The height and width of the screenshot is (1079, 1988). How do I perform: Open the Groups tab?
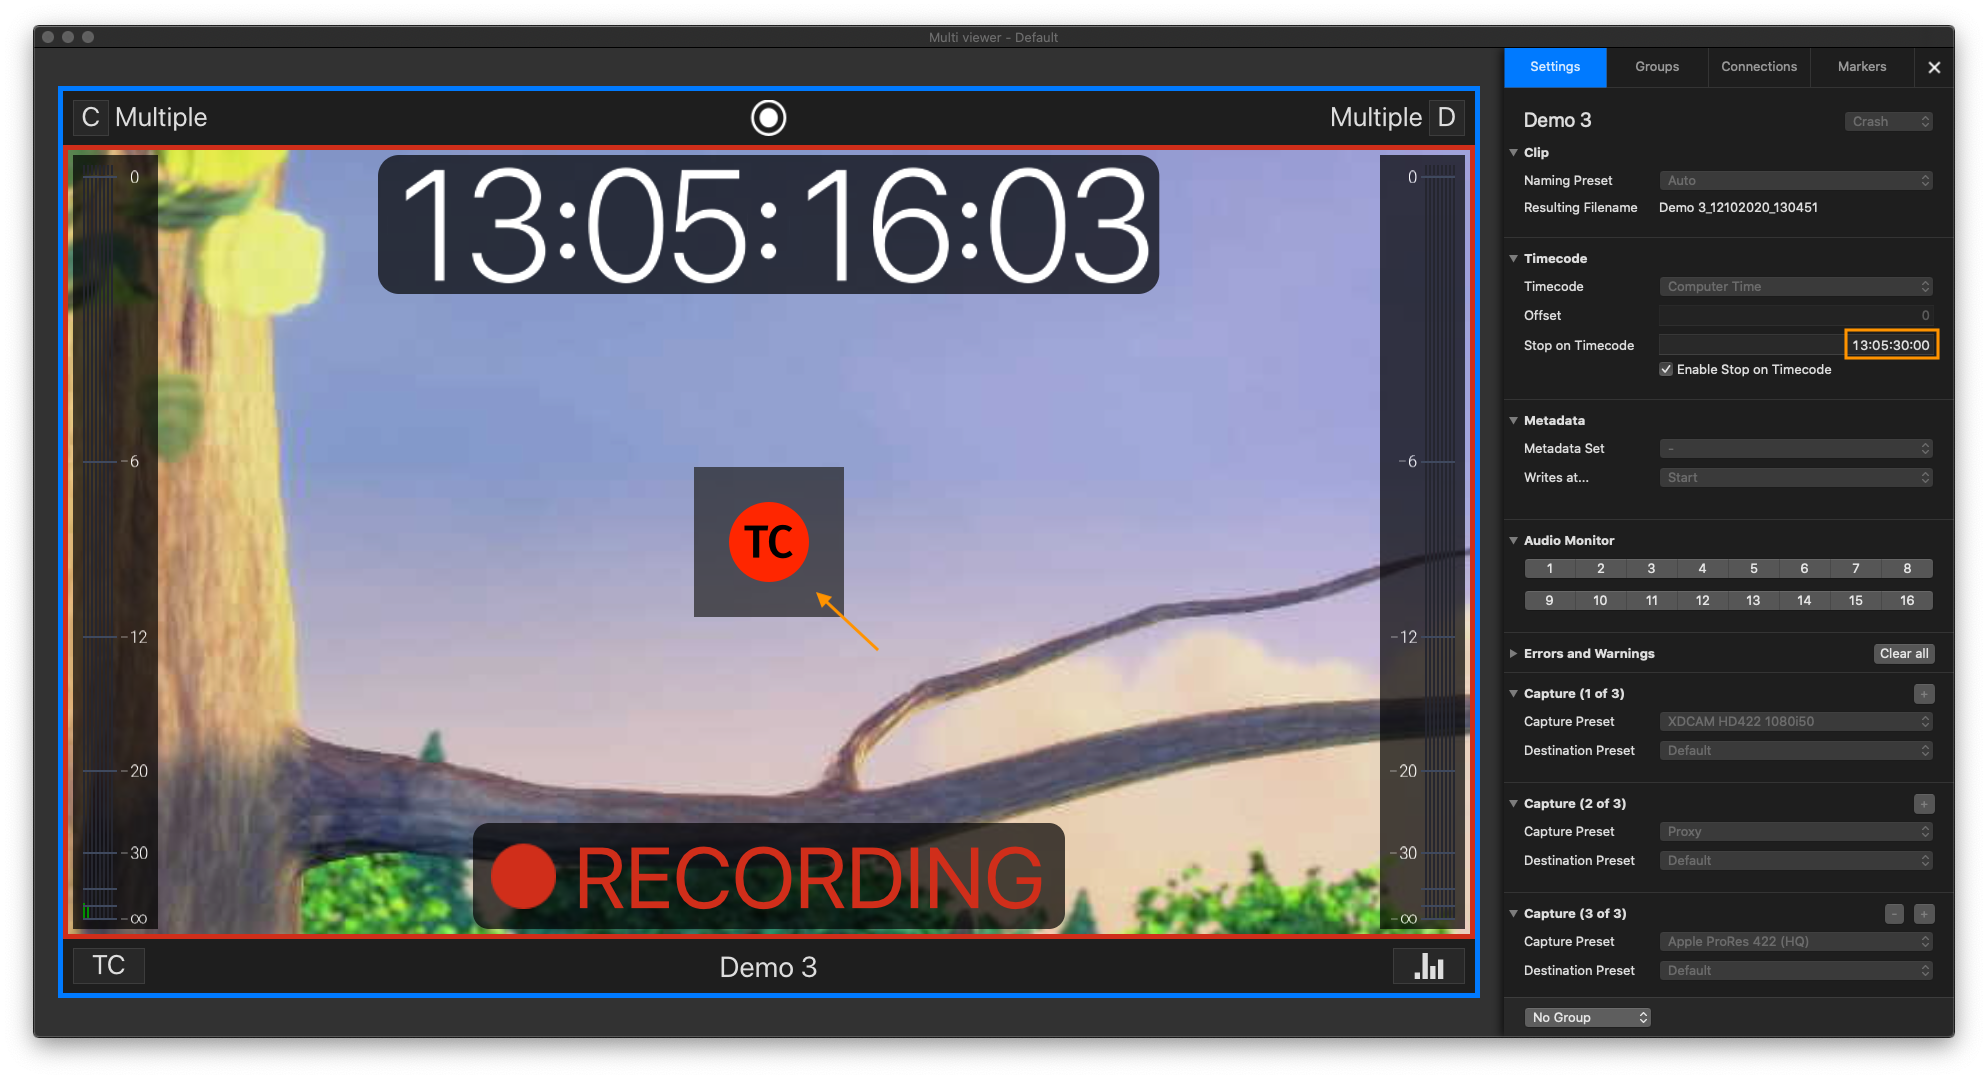(1657, 67)
